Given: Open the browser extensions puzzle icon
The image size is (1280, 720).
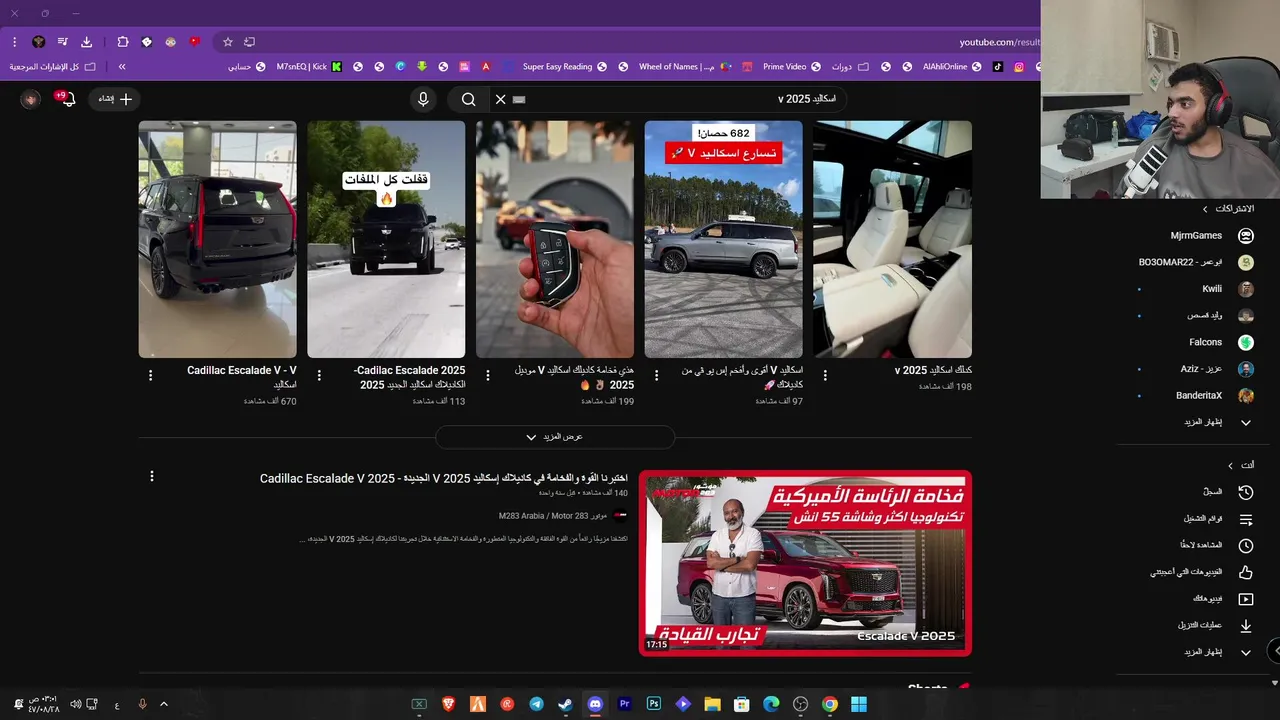Looking at the screenshot, I should tap(123, 42).
